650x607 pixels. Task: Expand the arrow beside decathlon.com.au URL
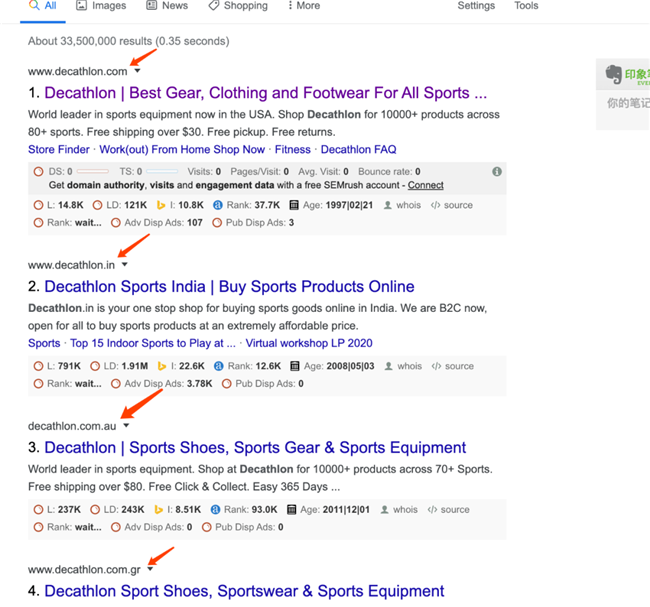tap(126, 426)
